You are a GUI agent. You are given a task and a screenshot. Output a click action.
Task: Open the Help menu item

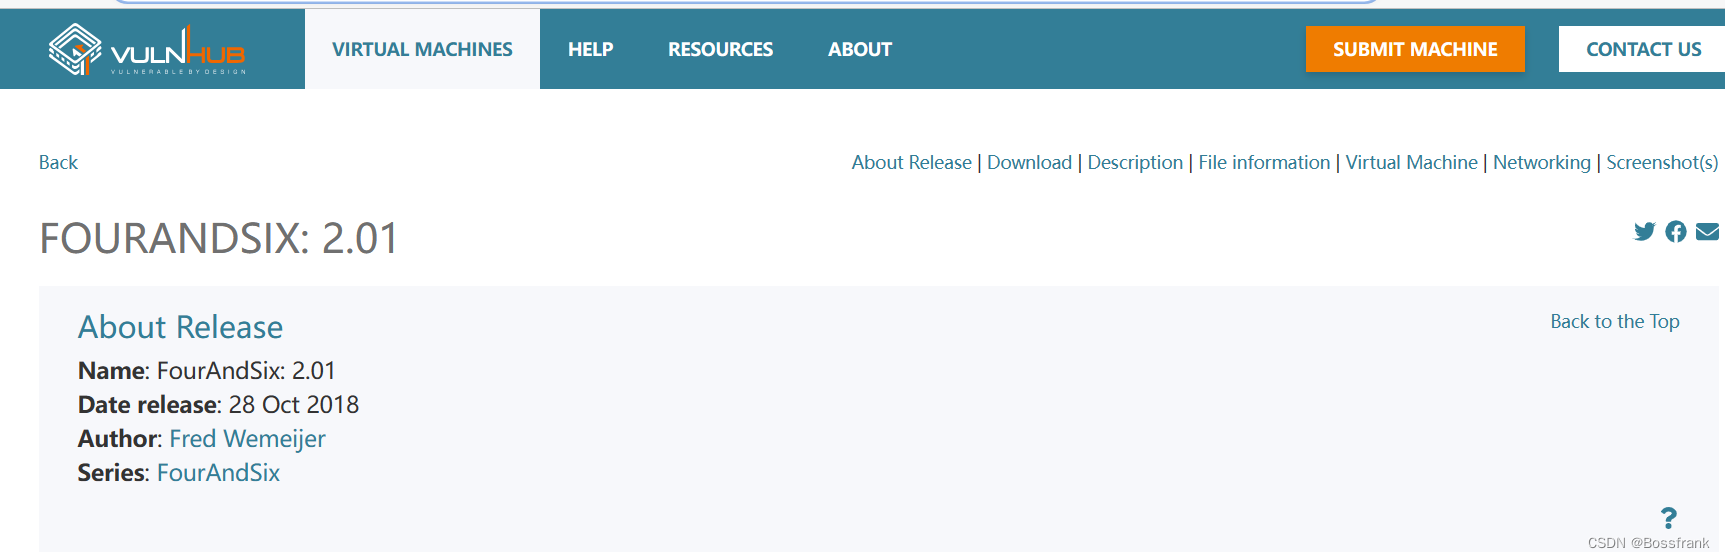coord(590,49)
